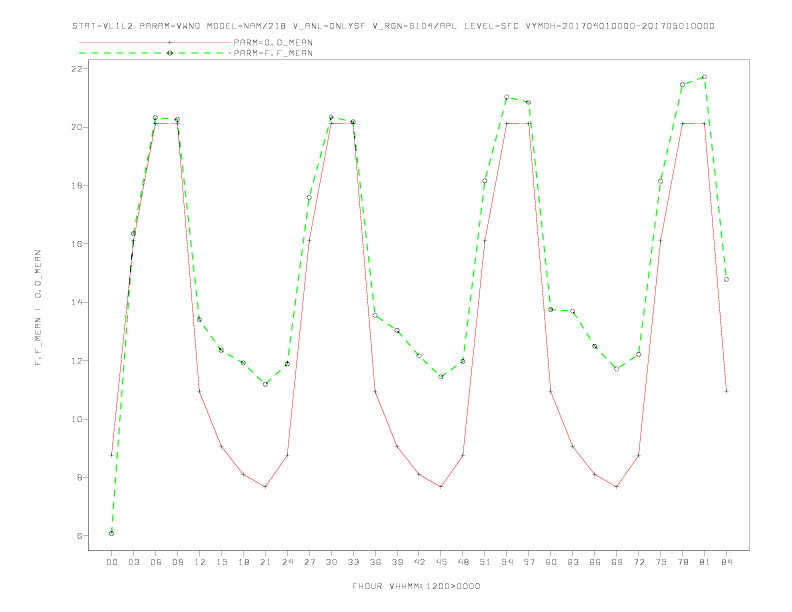Click y-axis tick label 8
Screen dimensions: 792x612
click(x=79, y=477)
